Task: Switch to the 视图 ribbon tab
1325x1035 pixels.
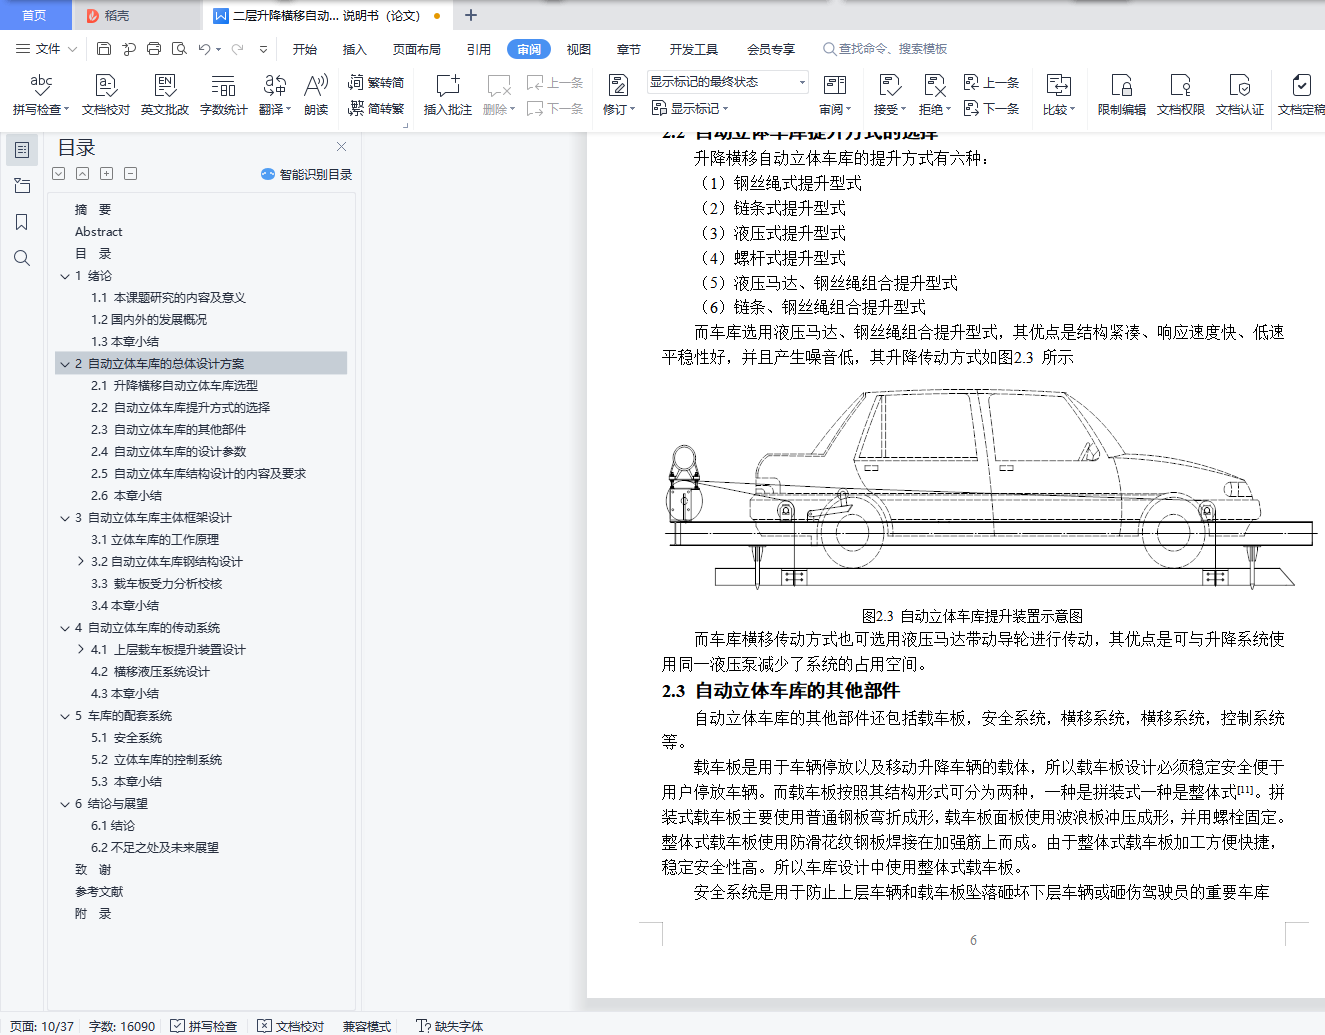Action: (579, 49)
